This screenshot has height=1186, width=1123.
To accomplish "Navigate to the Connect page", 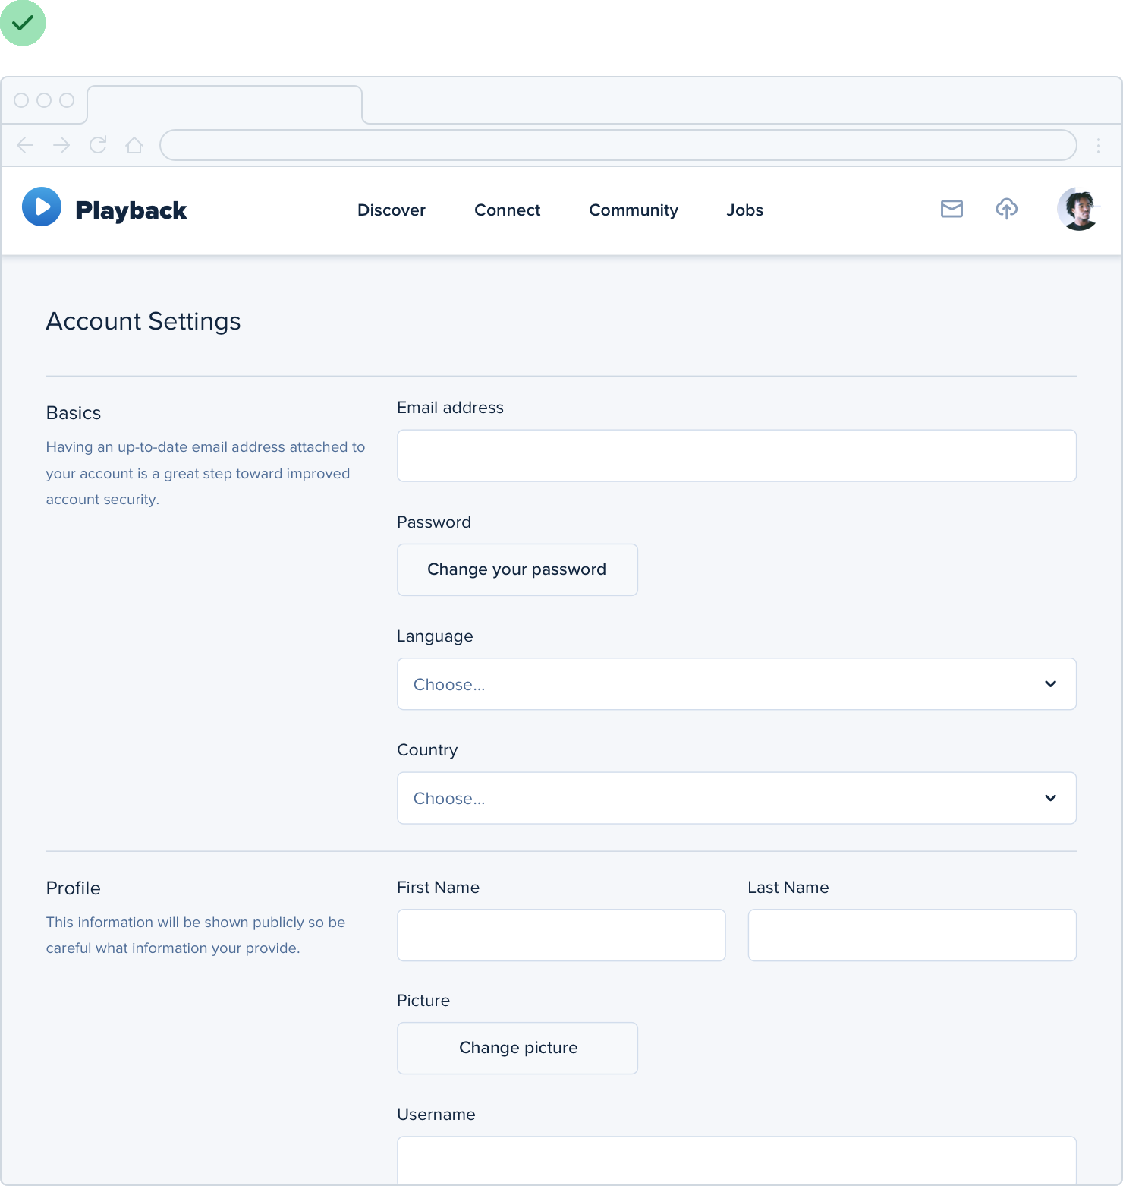I will pos(507,210).
